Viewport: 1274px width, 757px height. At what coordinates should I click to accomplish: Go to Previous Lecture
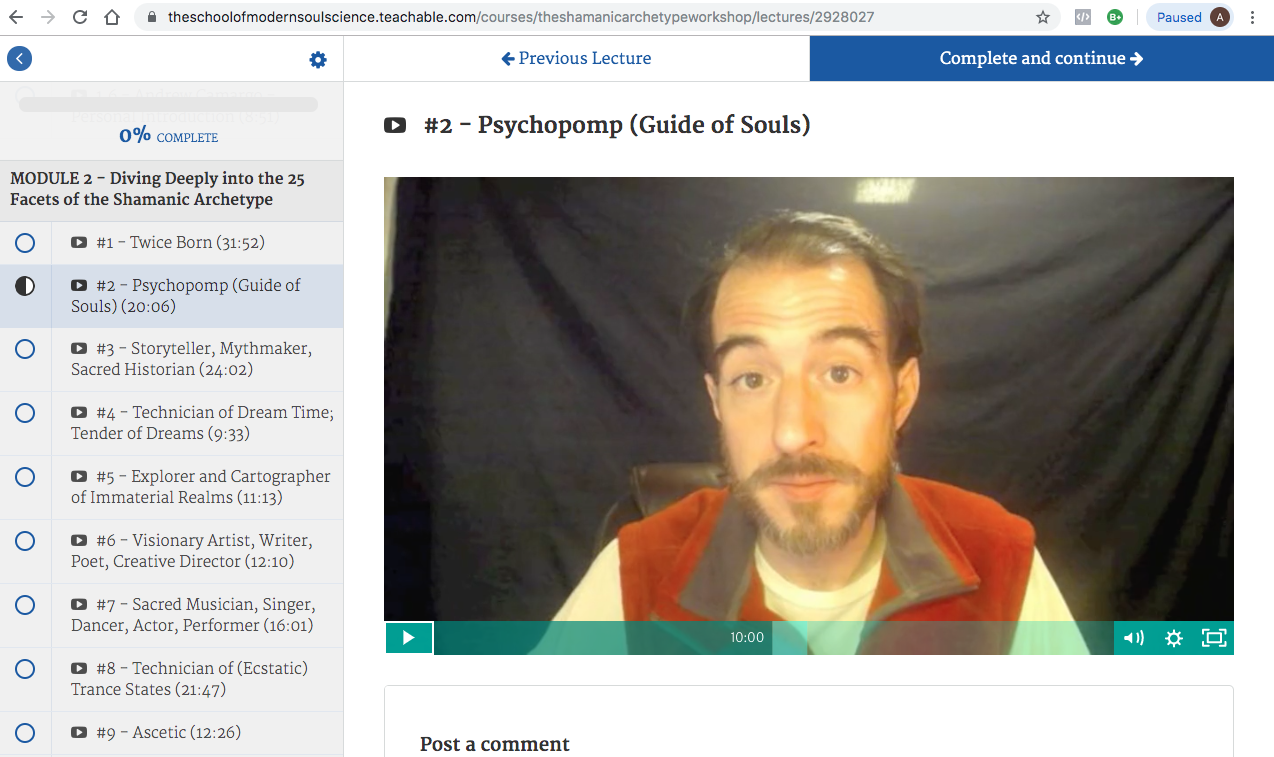[x=576, y=59]
